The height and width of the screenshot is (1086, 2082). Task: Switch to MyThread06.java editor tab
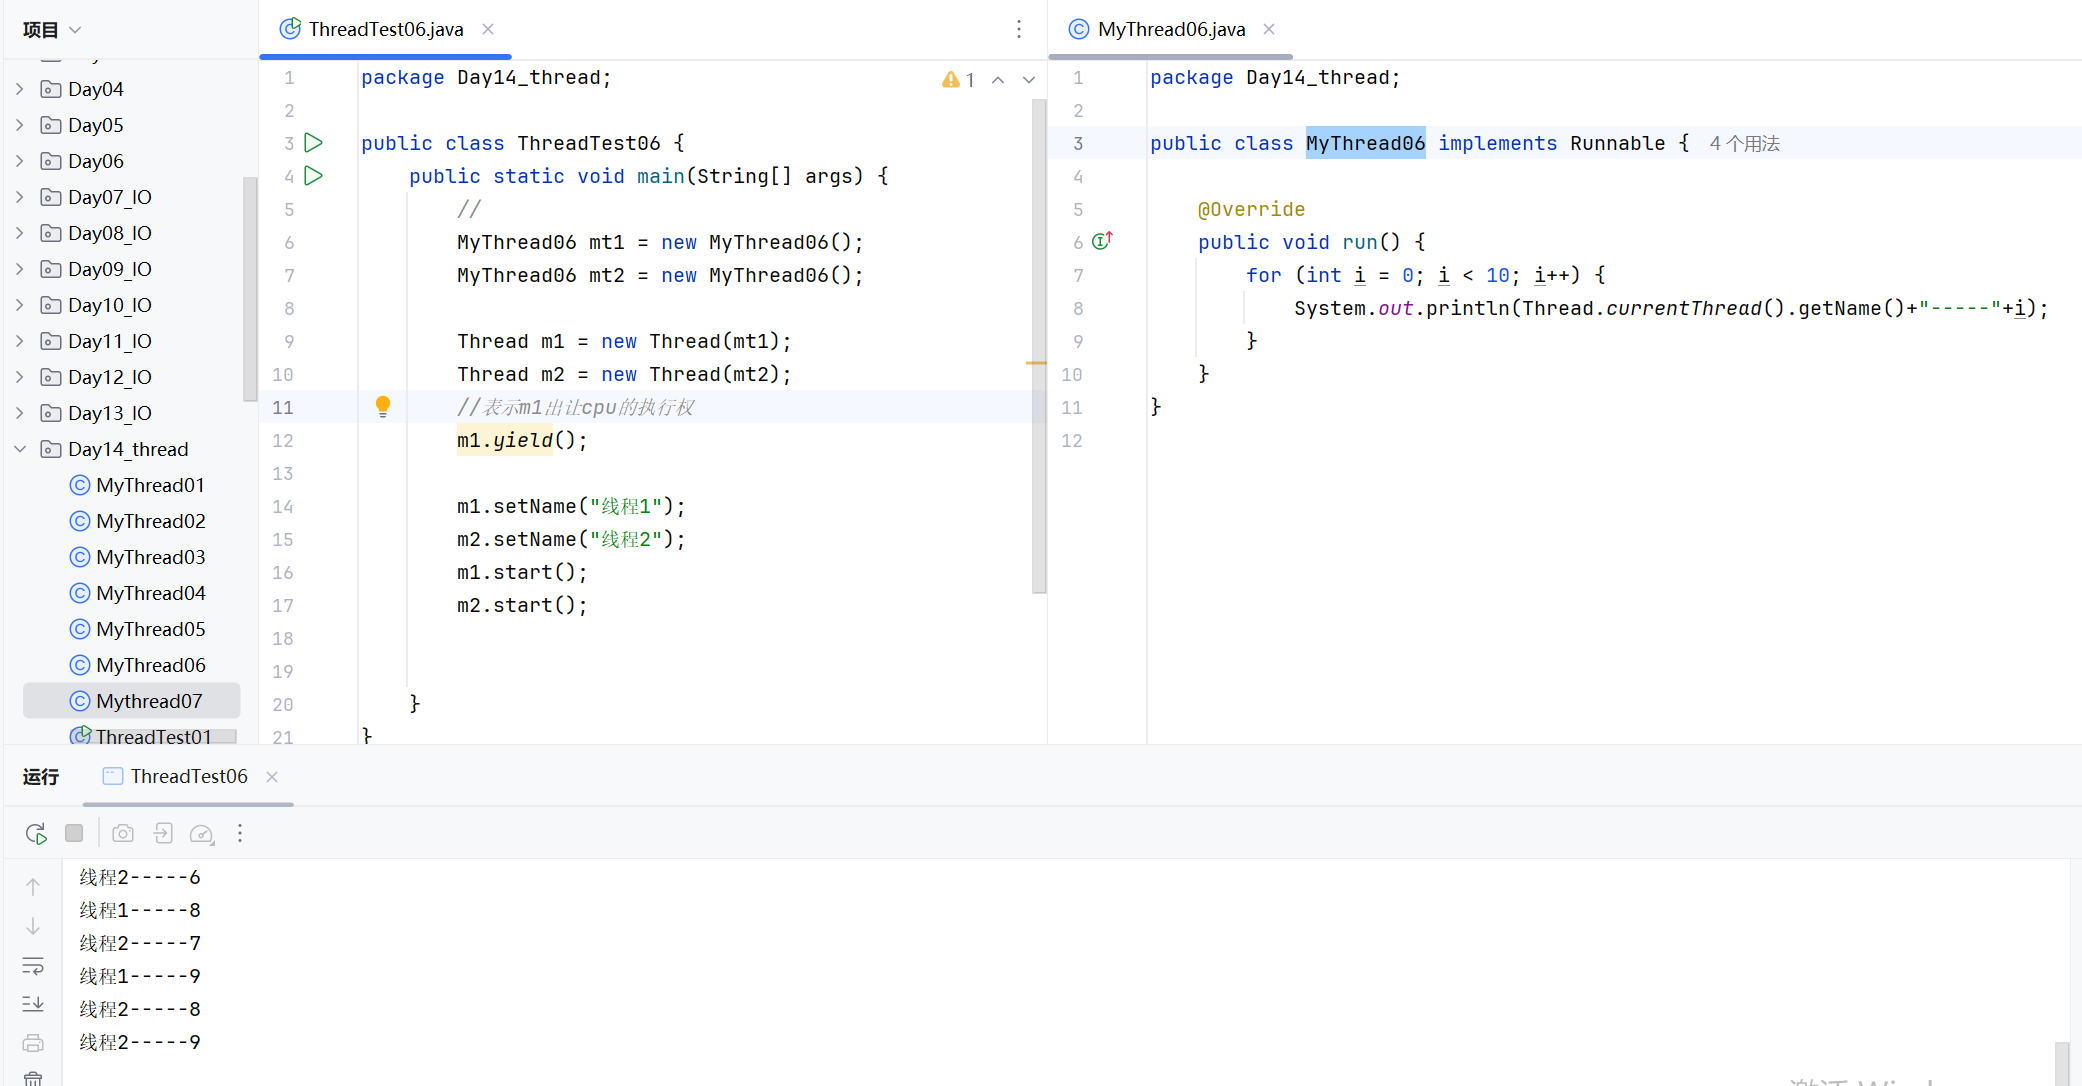tap(1171, 29)
